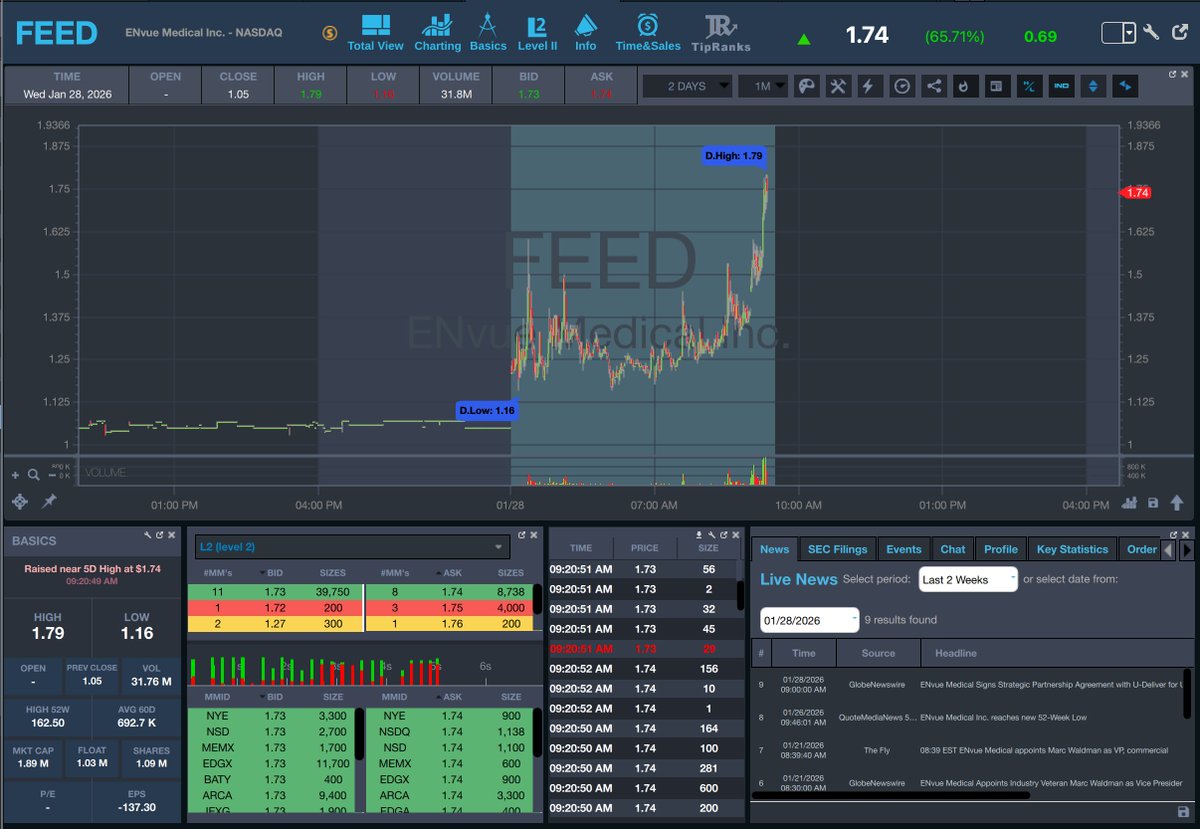Switch to the Events tab
This screenshot has width=1200, height=829.
(x=904, y=549)
